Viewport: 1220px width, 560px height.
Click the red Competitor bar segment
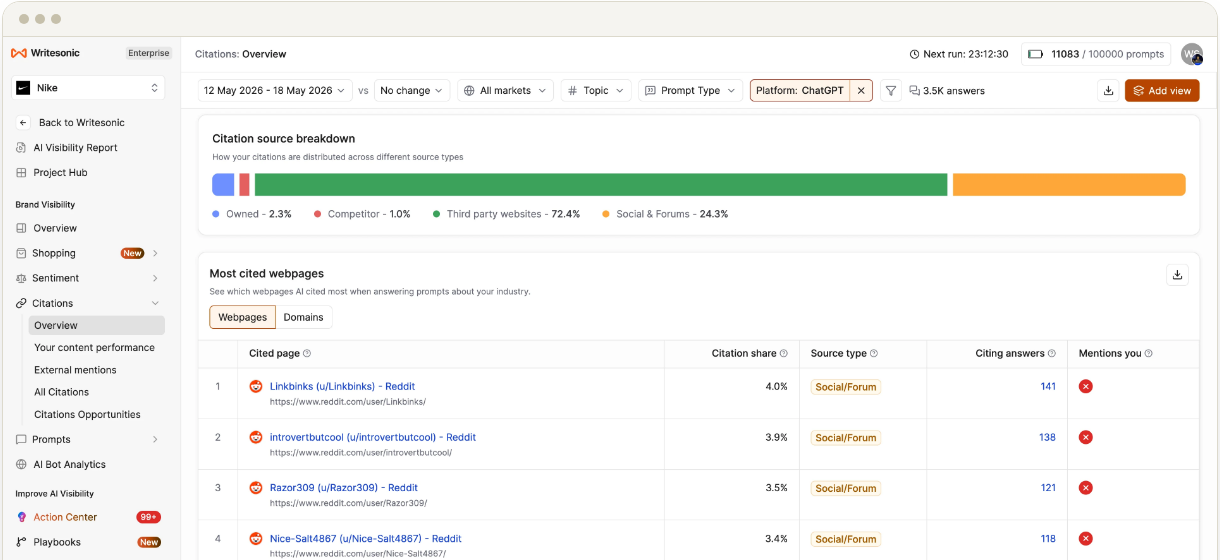point(244,184)
